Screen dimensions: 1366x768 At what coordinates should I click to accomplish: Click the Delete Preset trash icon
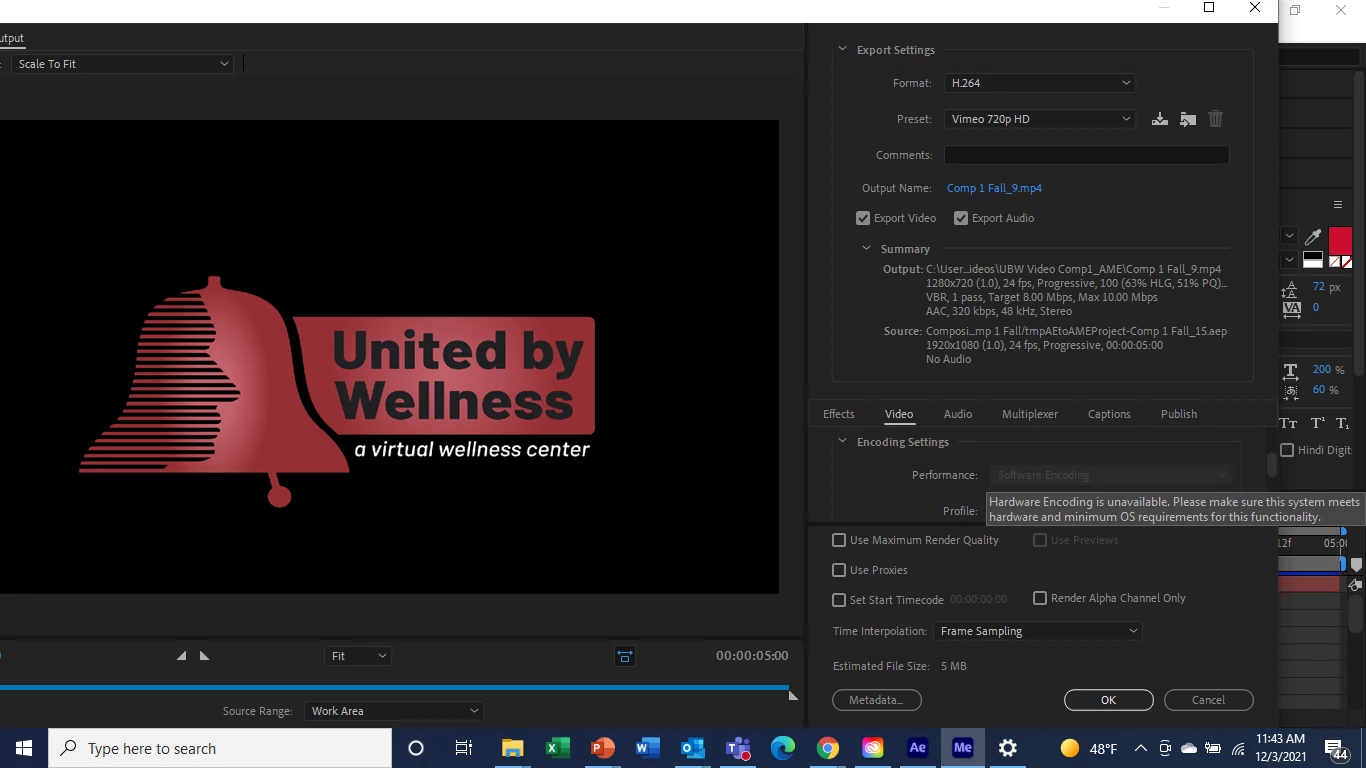tap(1215, 119)
